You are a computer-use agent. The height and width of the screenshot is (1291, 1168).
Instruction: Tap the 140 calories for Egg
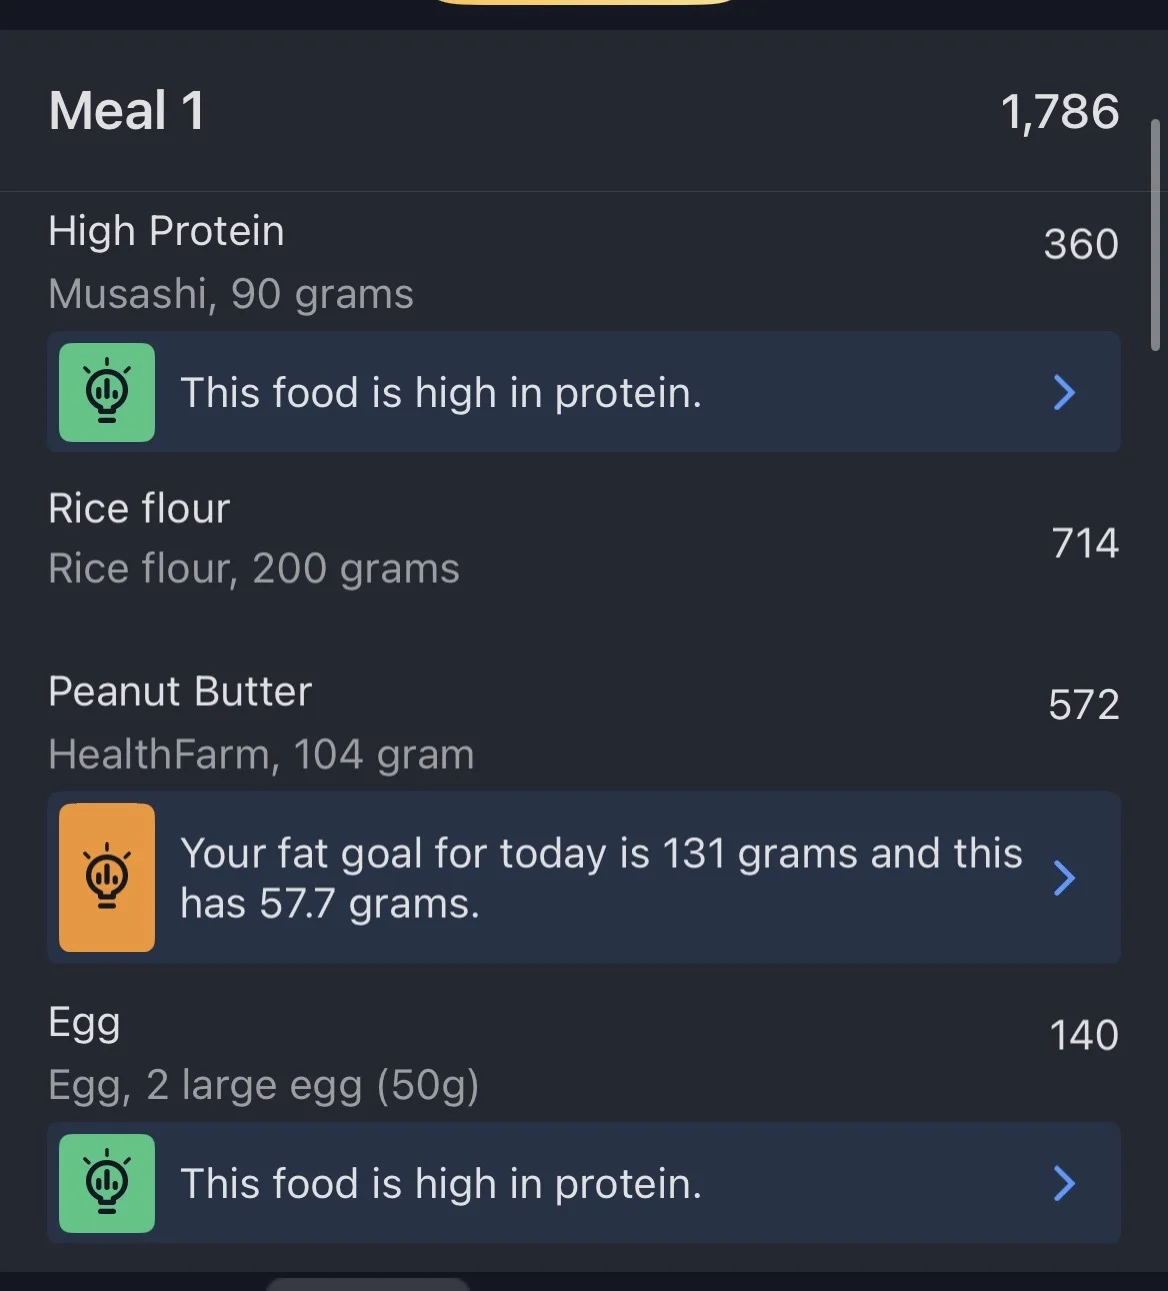pyautogui.click(x=1083, y=1035)
